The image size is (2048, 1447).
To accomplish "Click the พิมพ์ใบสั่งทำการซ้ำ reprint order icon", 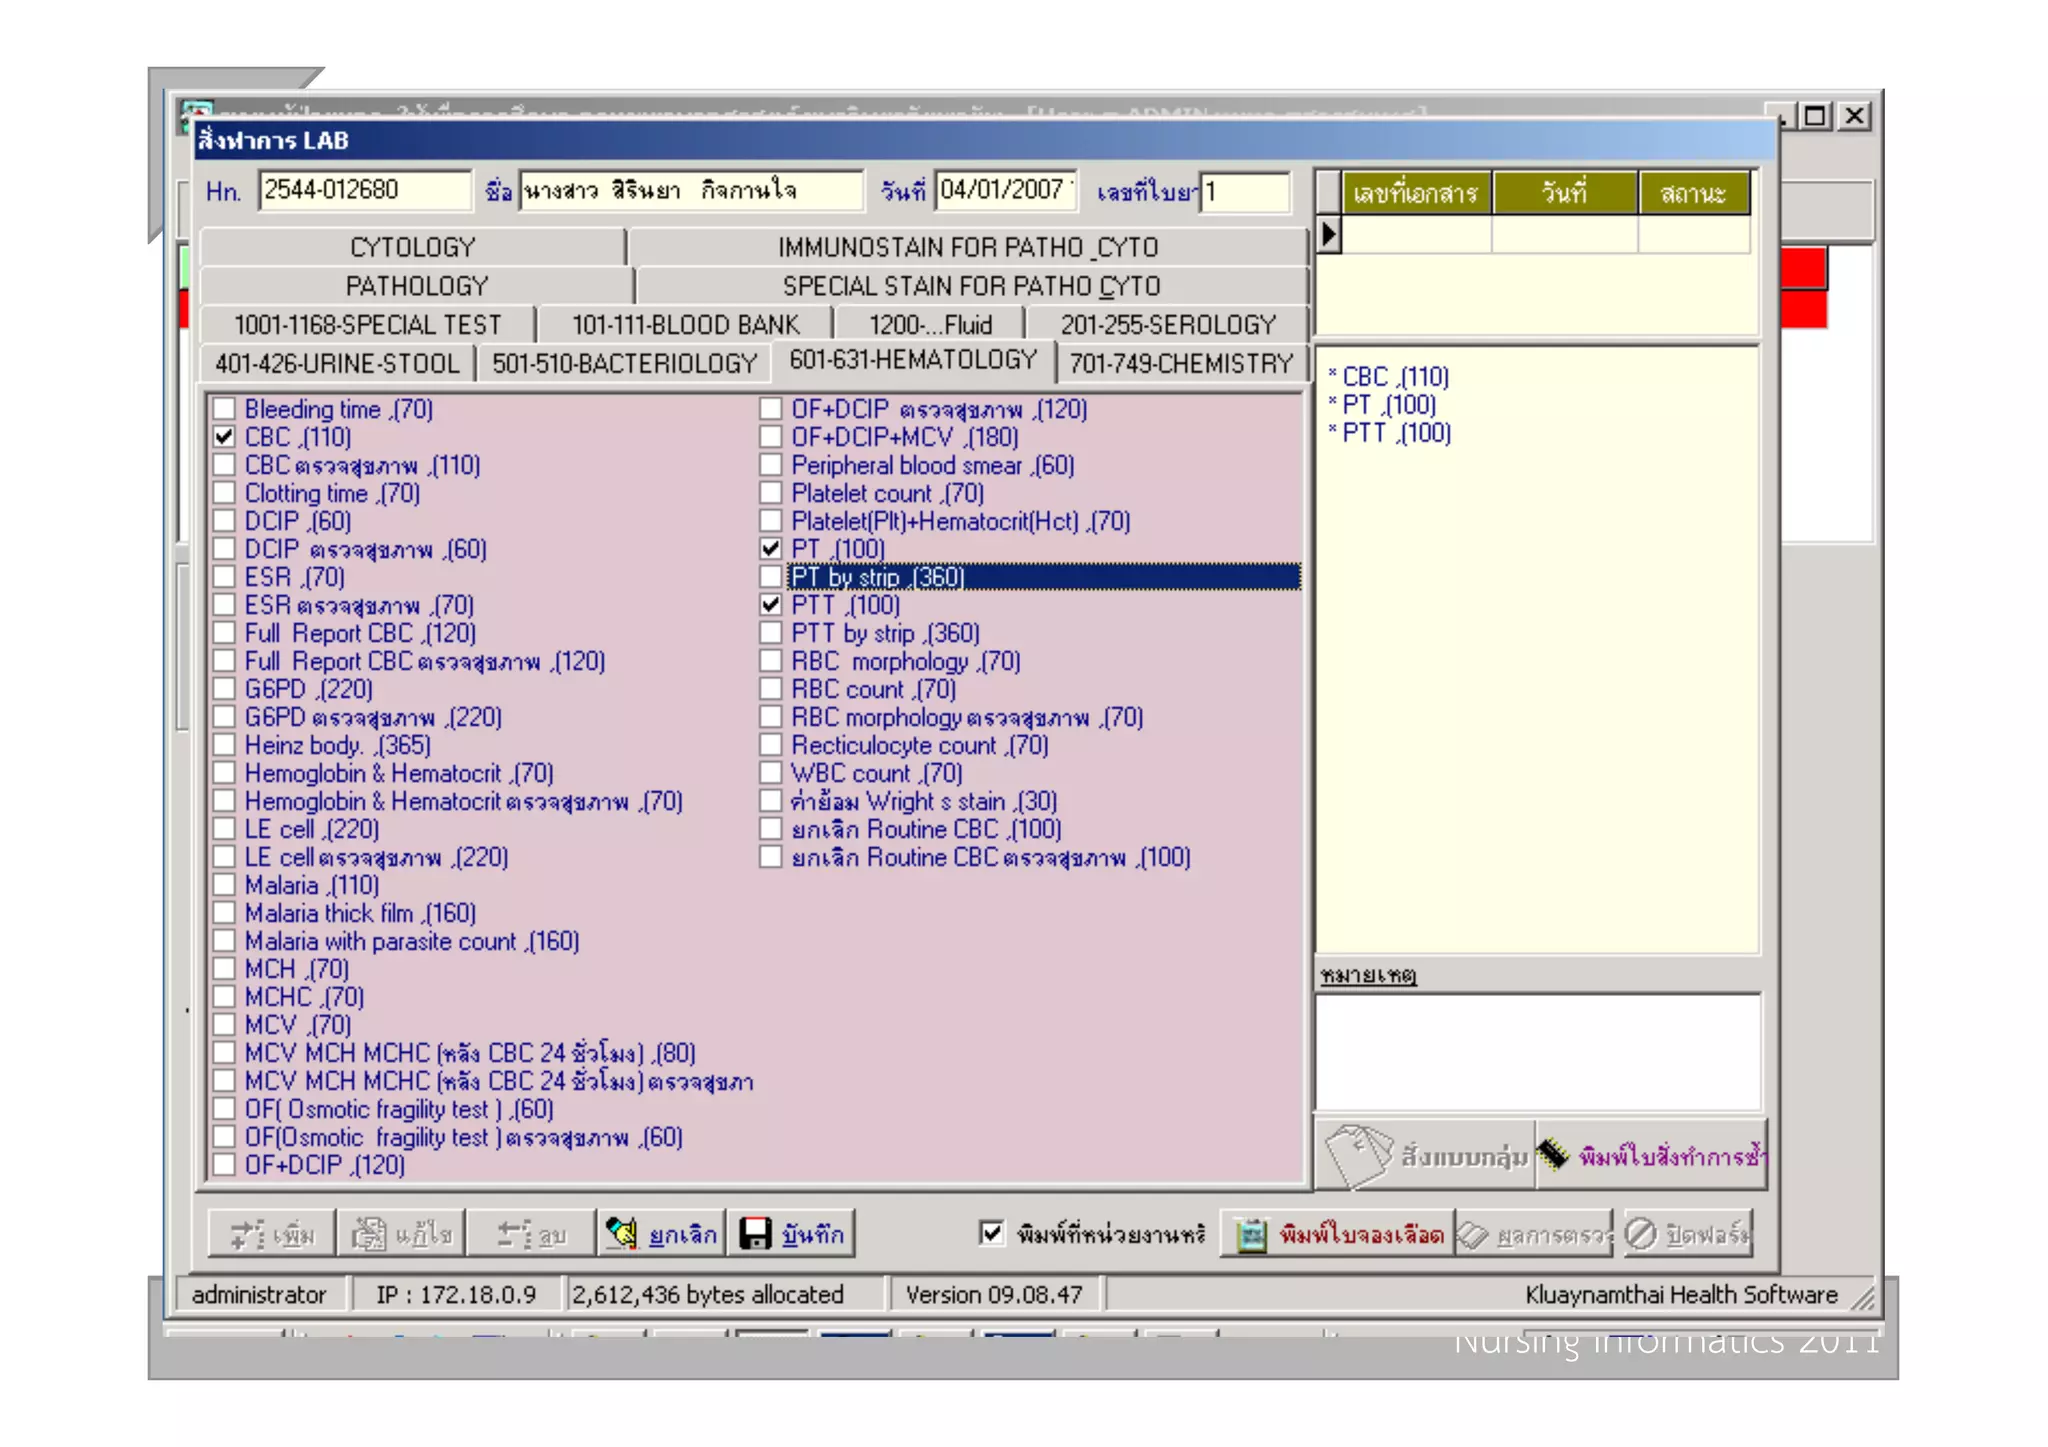I will tap(1553, 1156).
